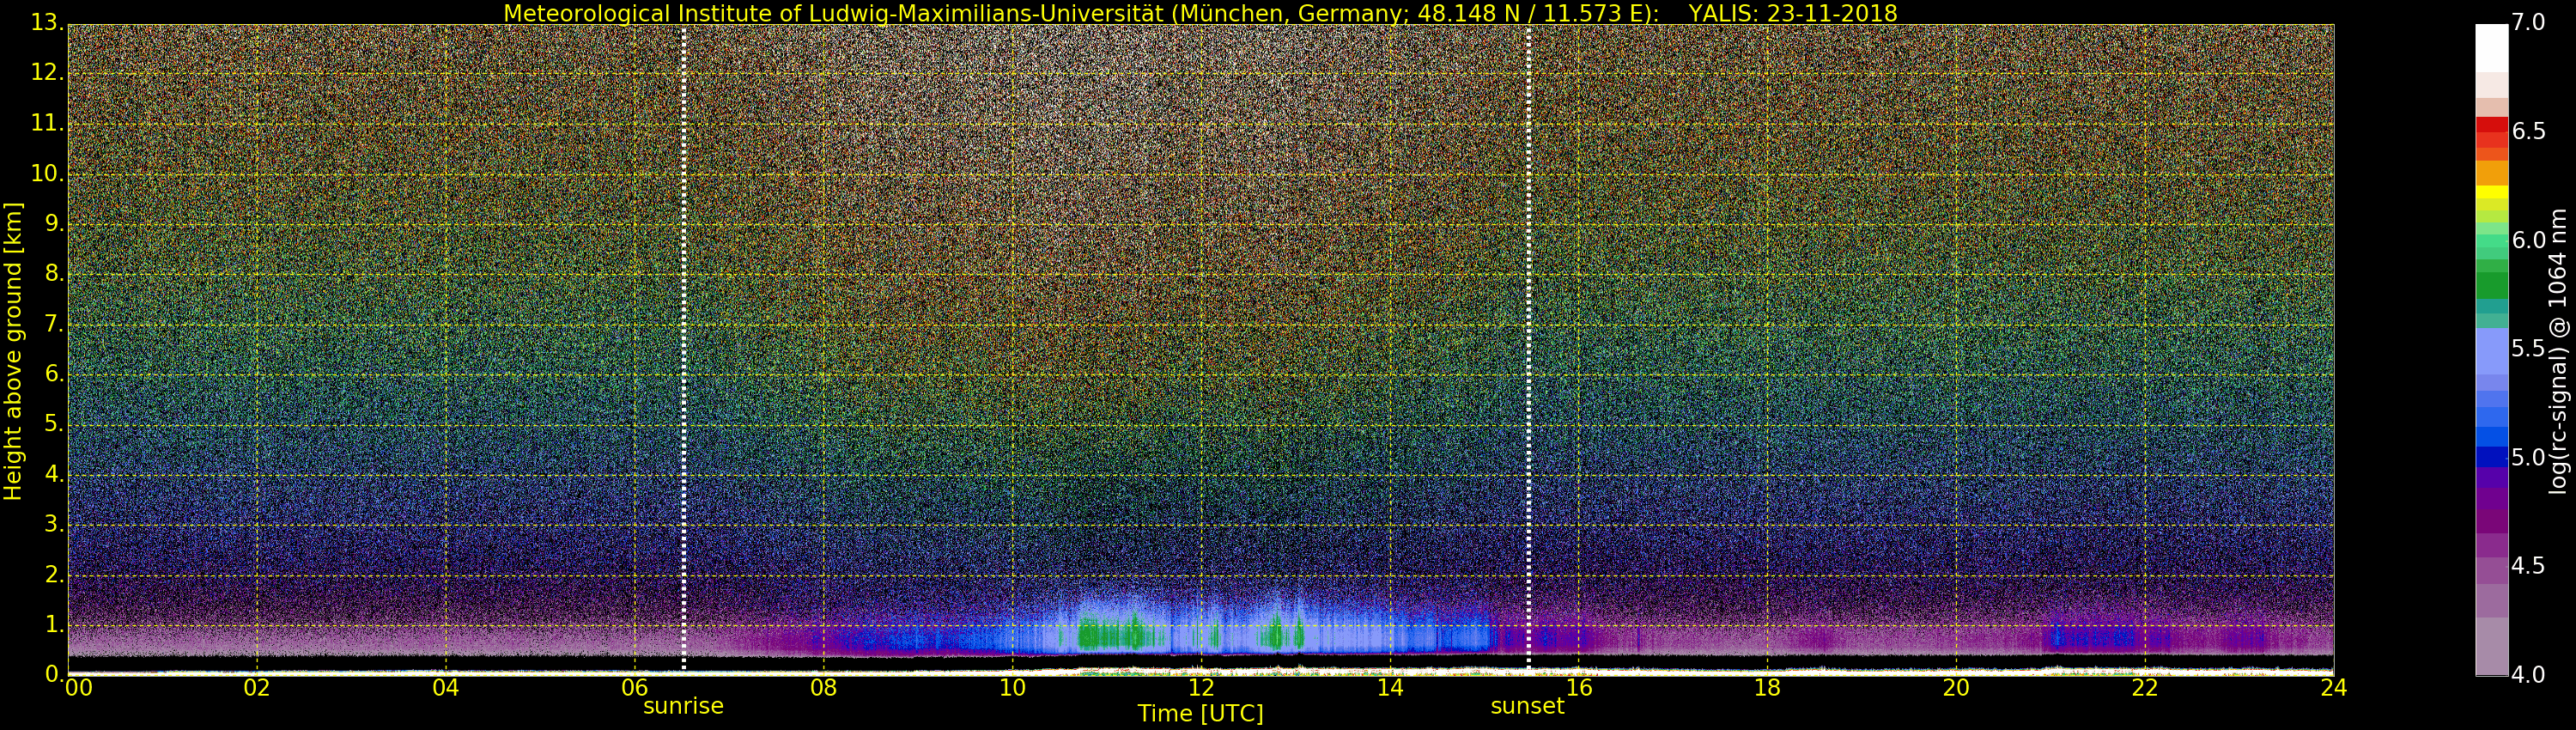Click the time-axis tick label "02"
The width and height of the screenshot is (2576, 730).
257,688
